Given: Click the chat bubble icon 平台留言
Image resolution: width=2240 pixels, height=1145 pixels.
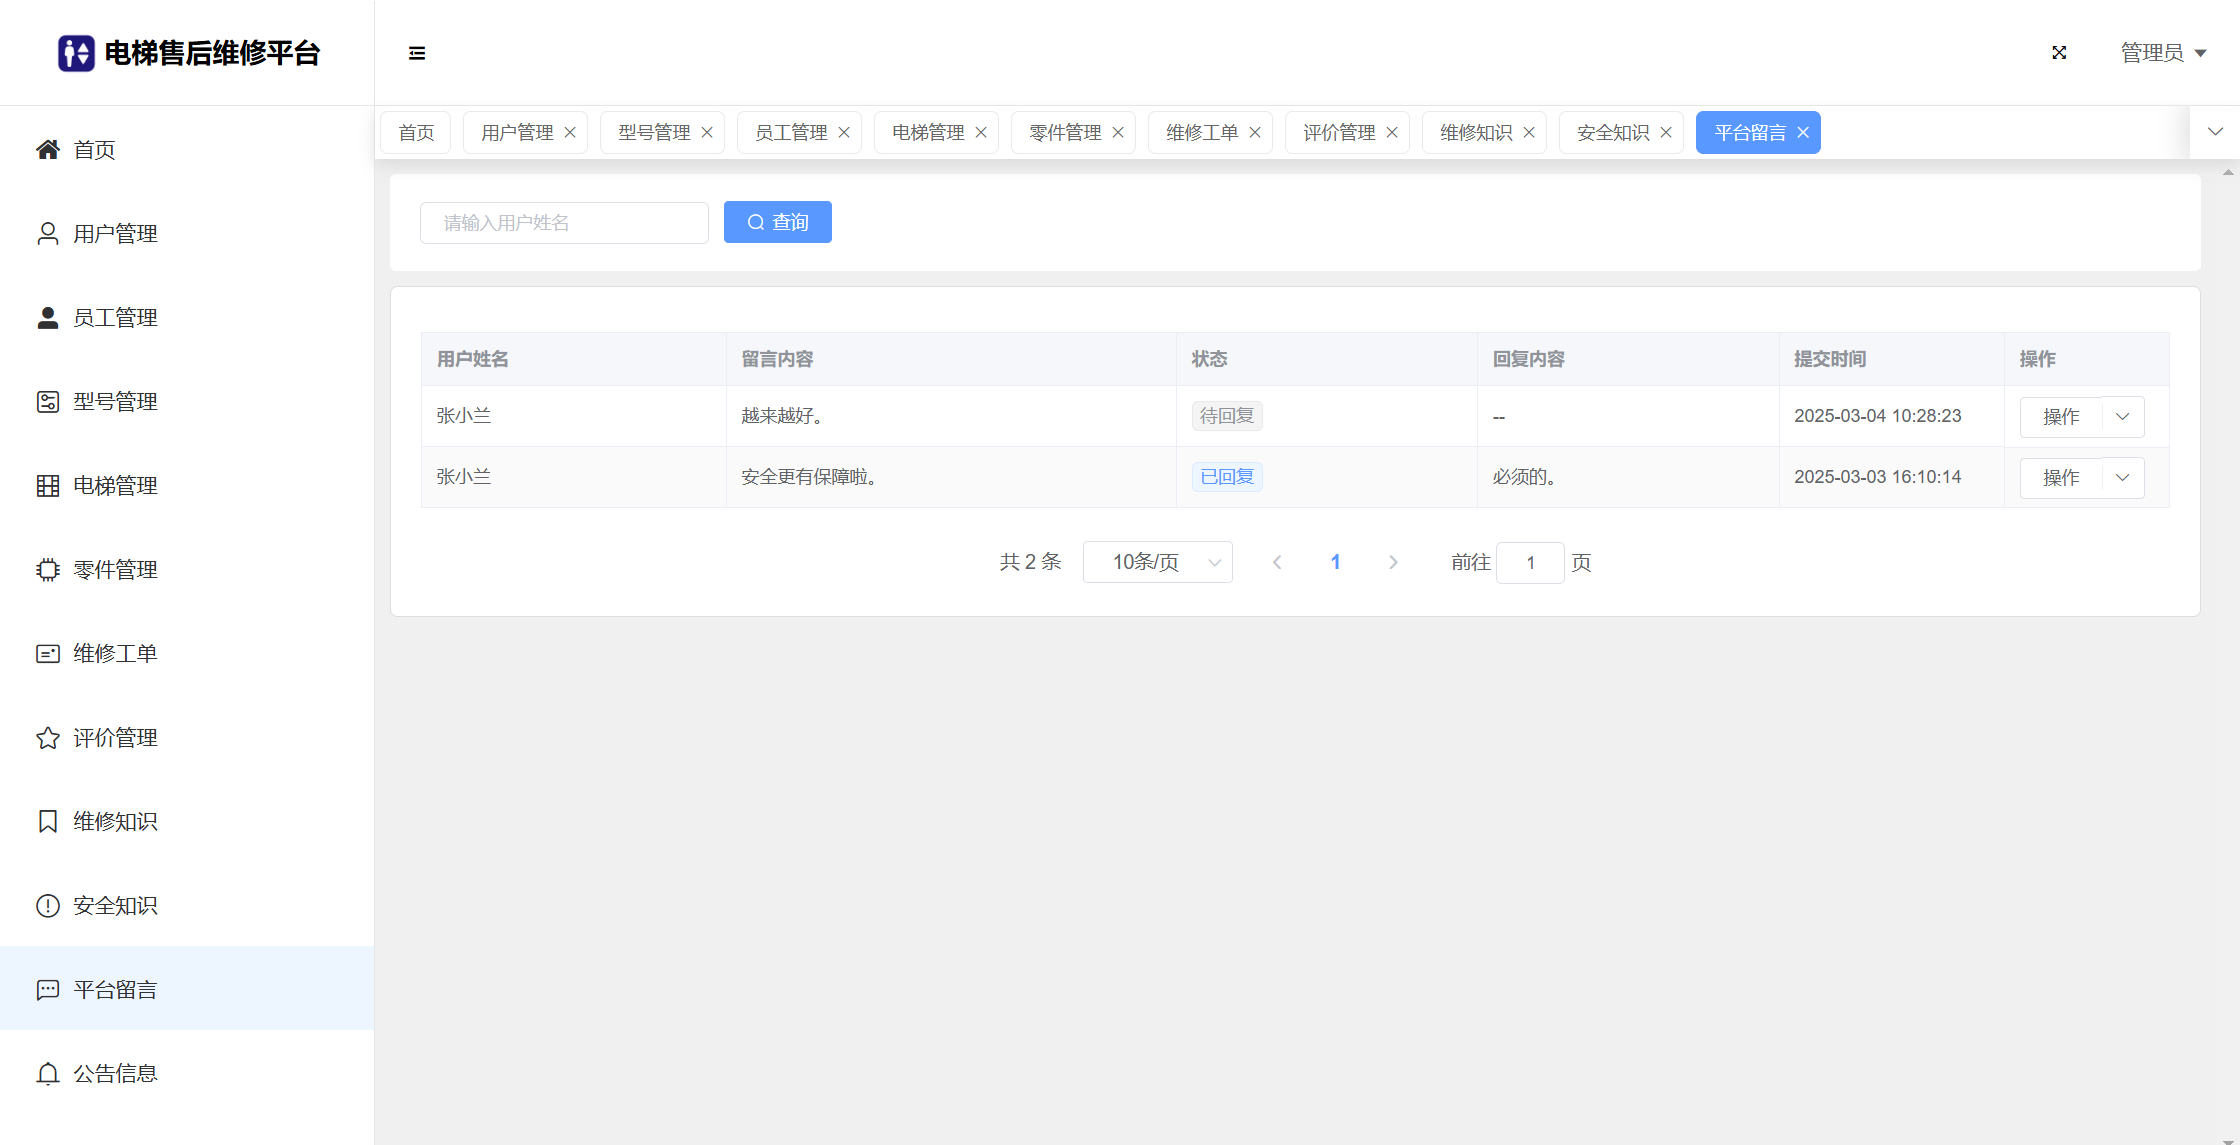Looking at the screenshot, I should point(47,990).
